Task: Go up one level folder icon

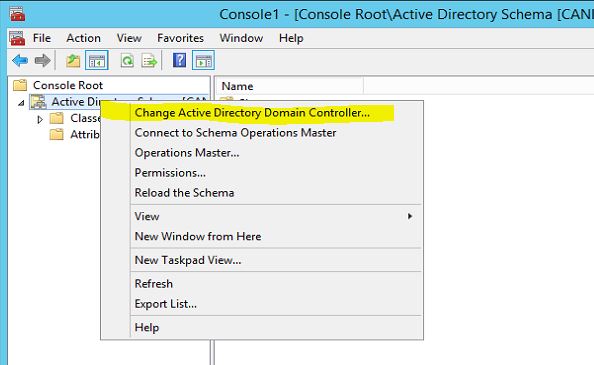Action: click(x=73, y=60)
